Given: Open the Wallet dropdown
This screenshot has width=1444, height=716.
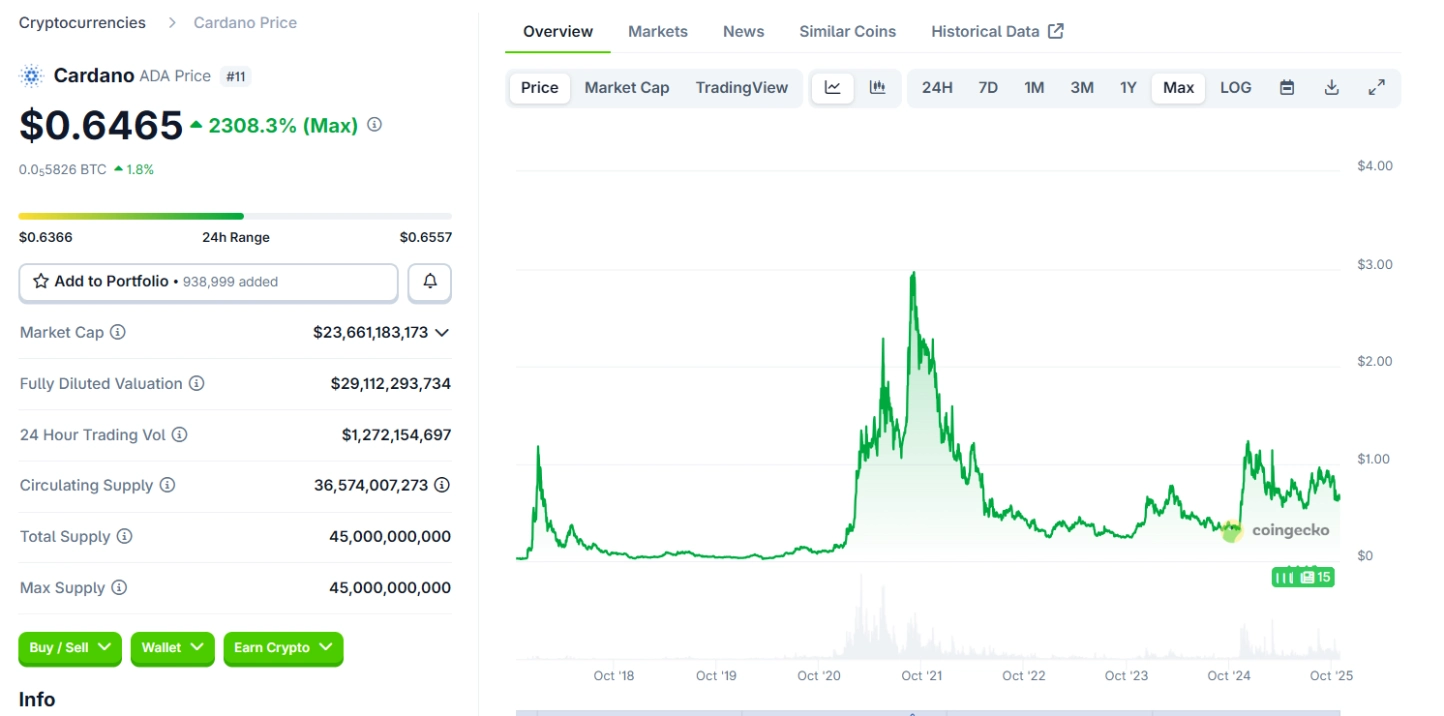Looking at the screenshot, I should pyautogui.click(x=172, y=648).
